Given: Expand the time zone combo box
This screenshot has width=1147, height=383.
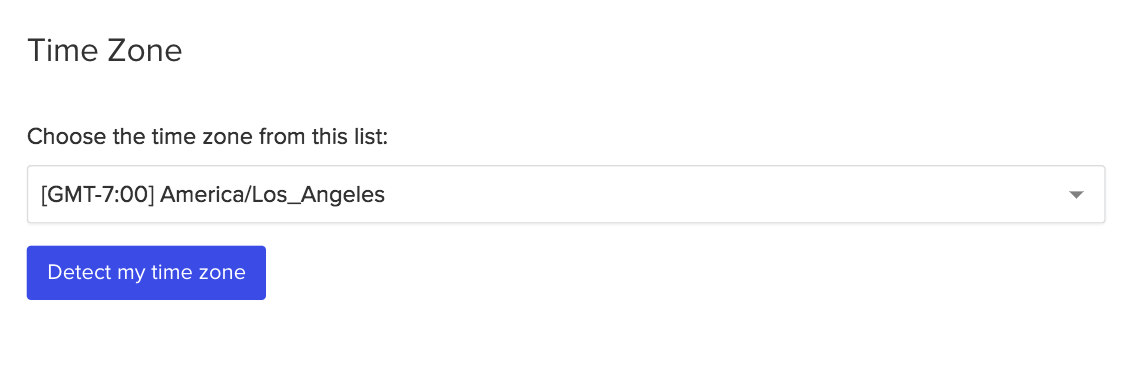Looking at the screenshot, I should (x=565, y=194).
